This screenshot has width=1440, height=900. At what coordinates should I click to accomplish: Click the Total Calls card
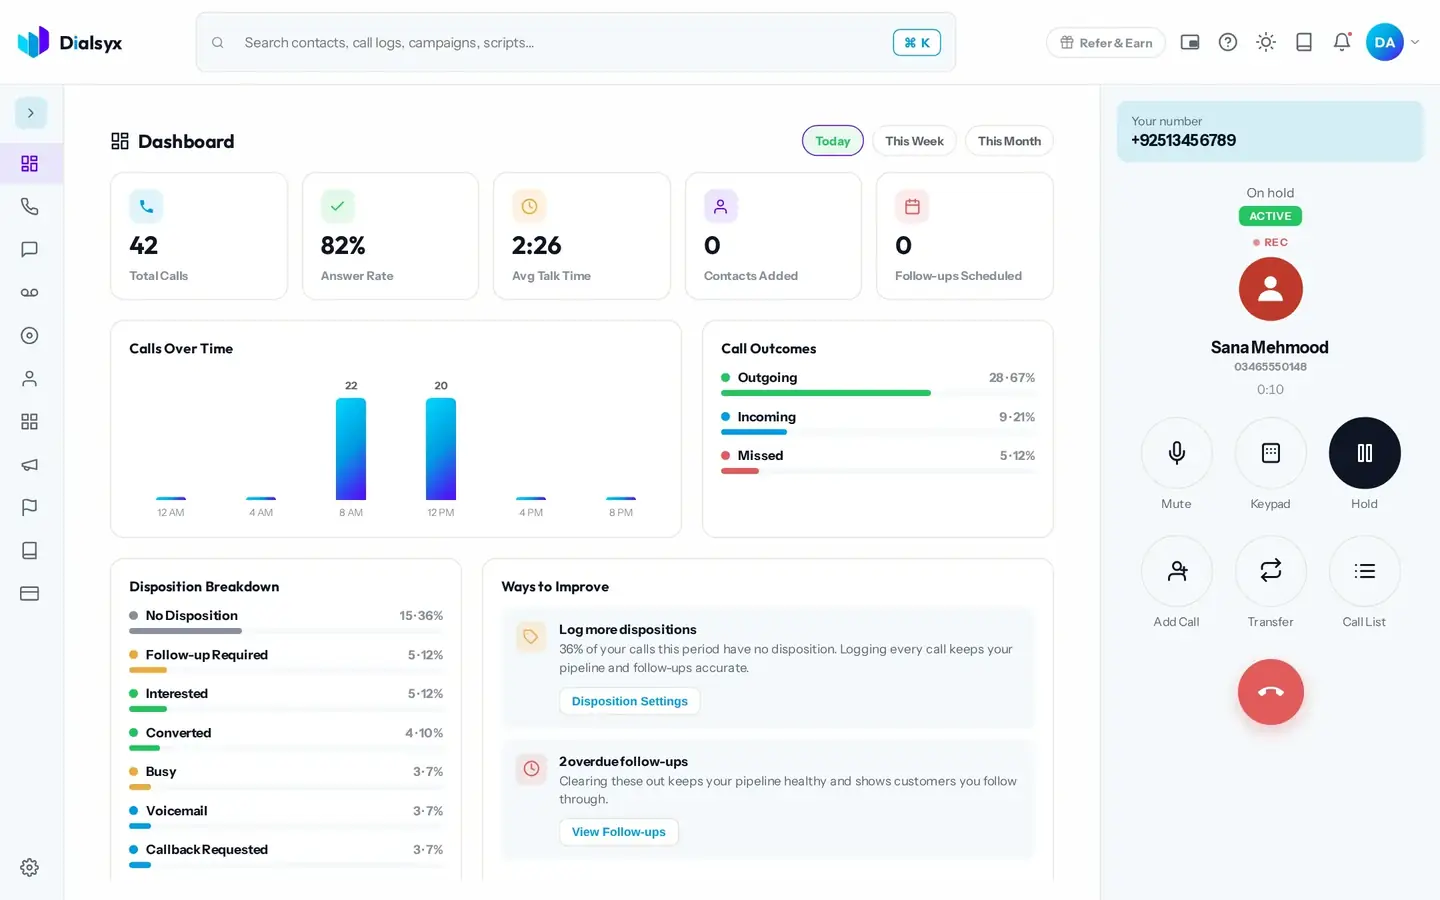pyautogui.click(x=199, y=236)
